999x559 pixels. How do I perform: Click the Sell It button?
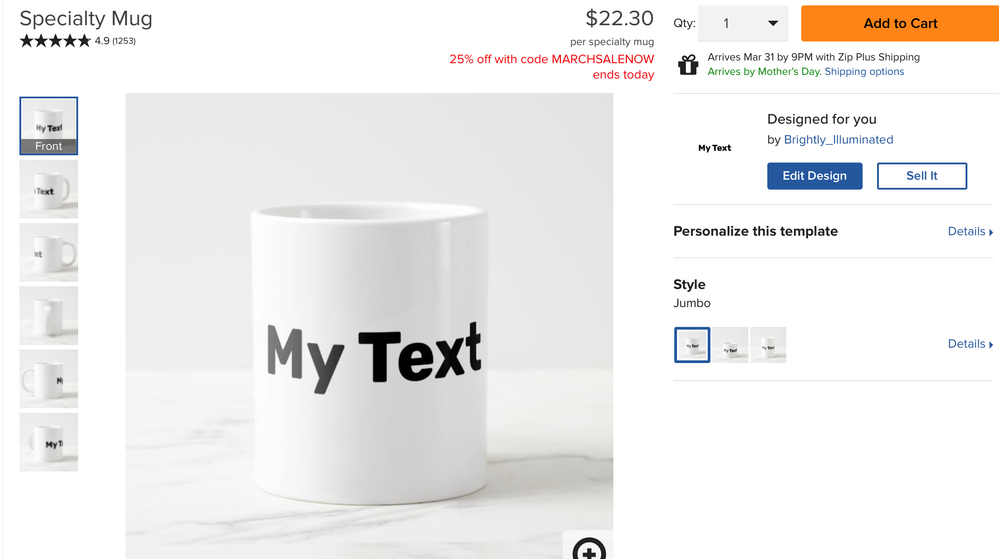click(x=921, y=176)
